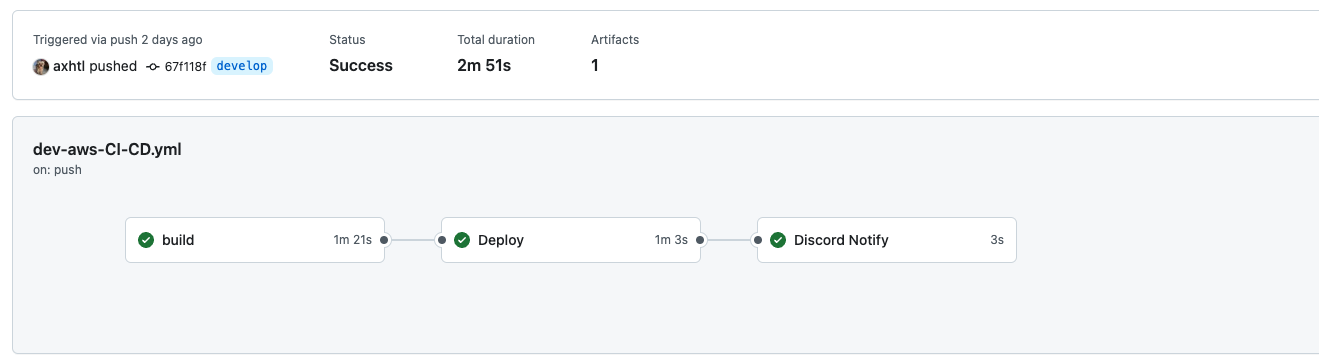Image resolution: width=1319 pixels, height=361 pixels.
Task: Click the dev-aws-CI-CD.yml workflow title
Action: [x=107, y=150]
